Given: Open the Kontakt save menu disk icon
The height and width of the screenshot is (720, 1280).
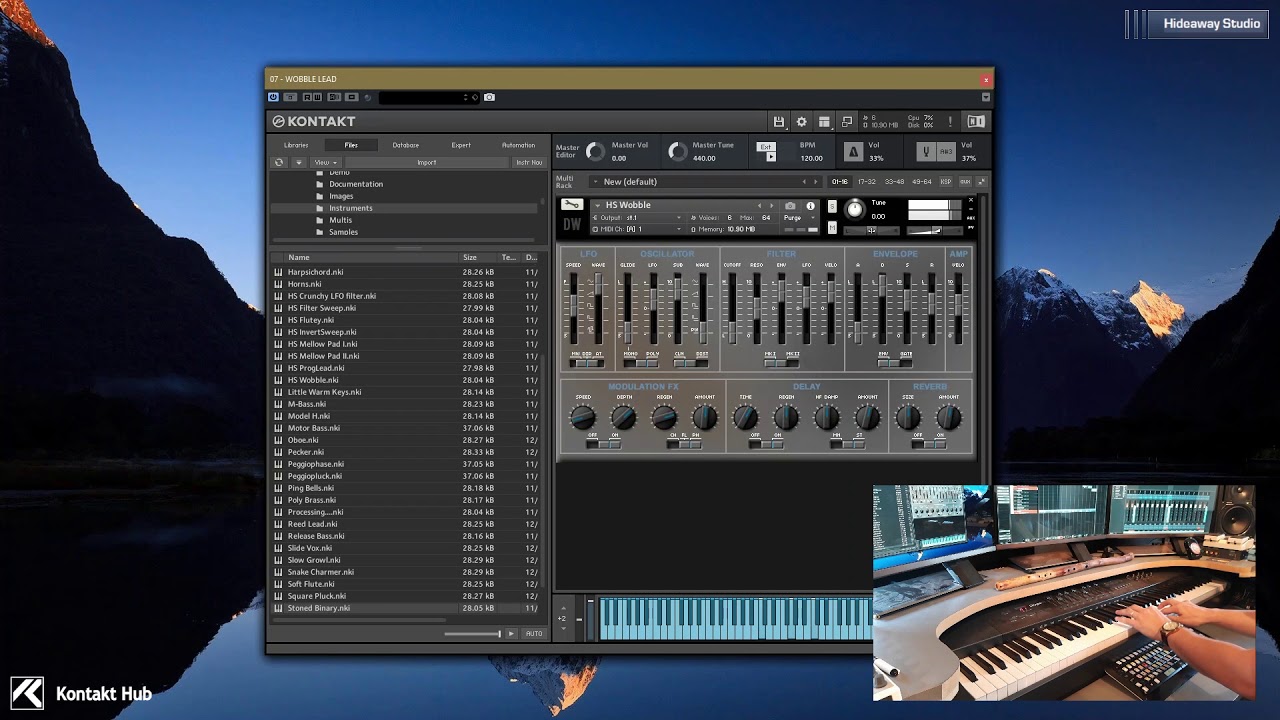Looking at the screenshot, I should (779, 122).
